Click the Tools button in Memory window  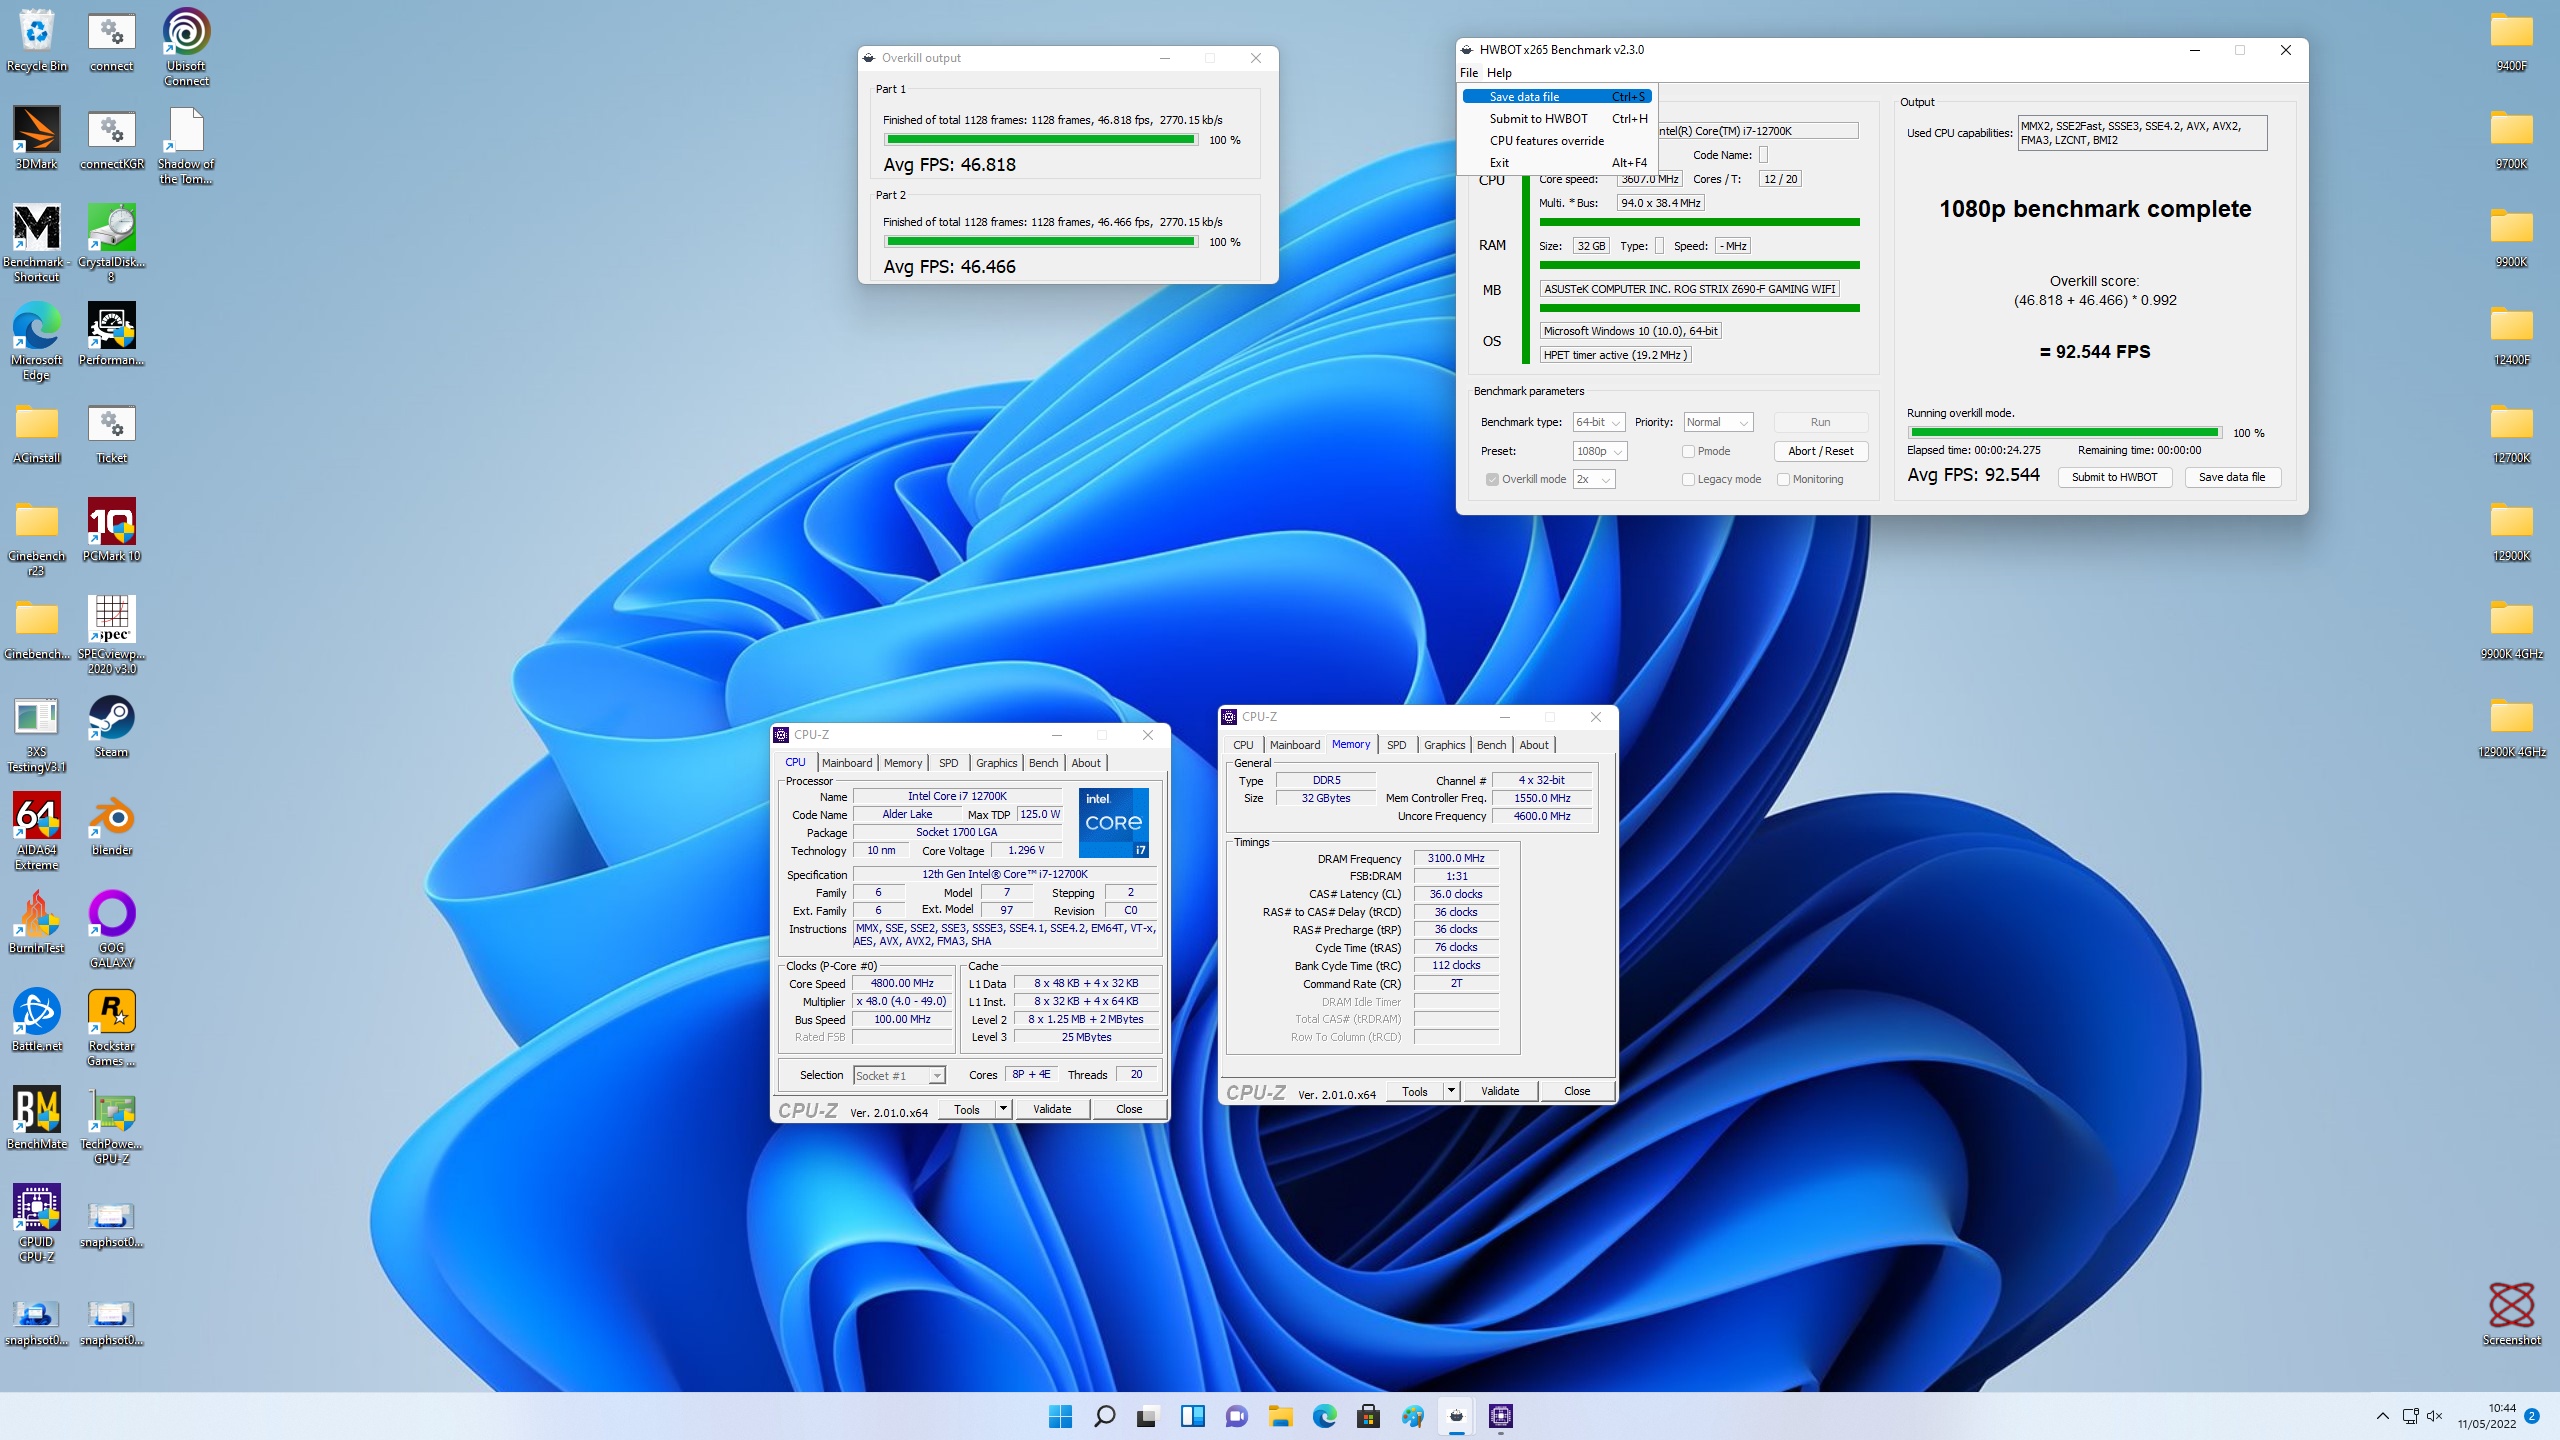tap(1415, 1091)
